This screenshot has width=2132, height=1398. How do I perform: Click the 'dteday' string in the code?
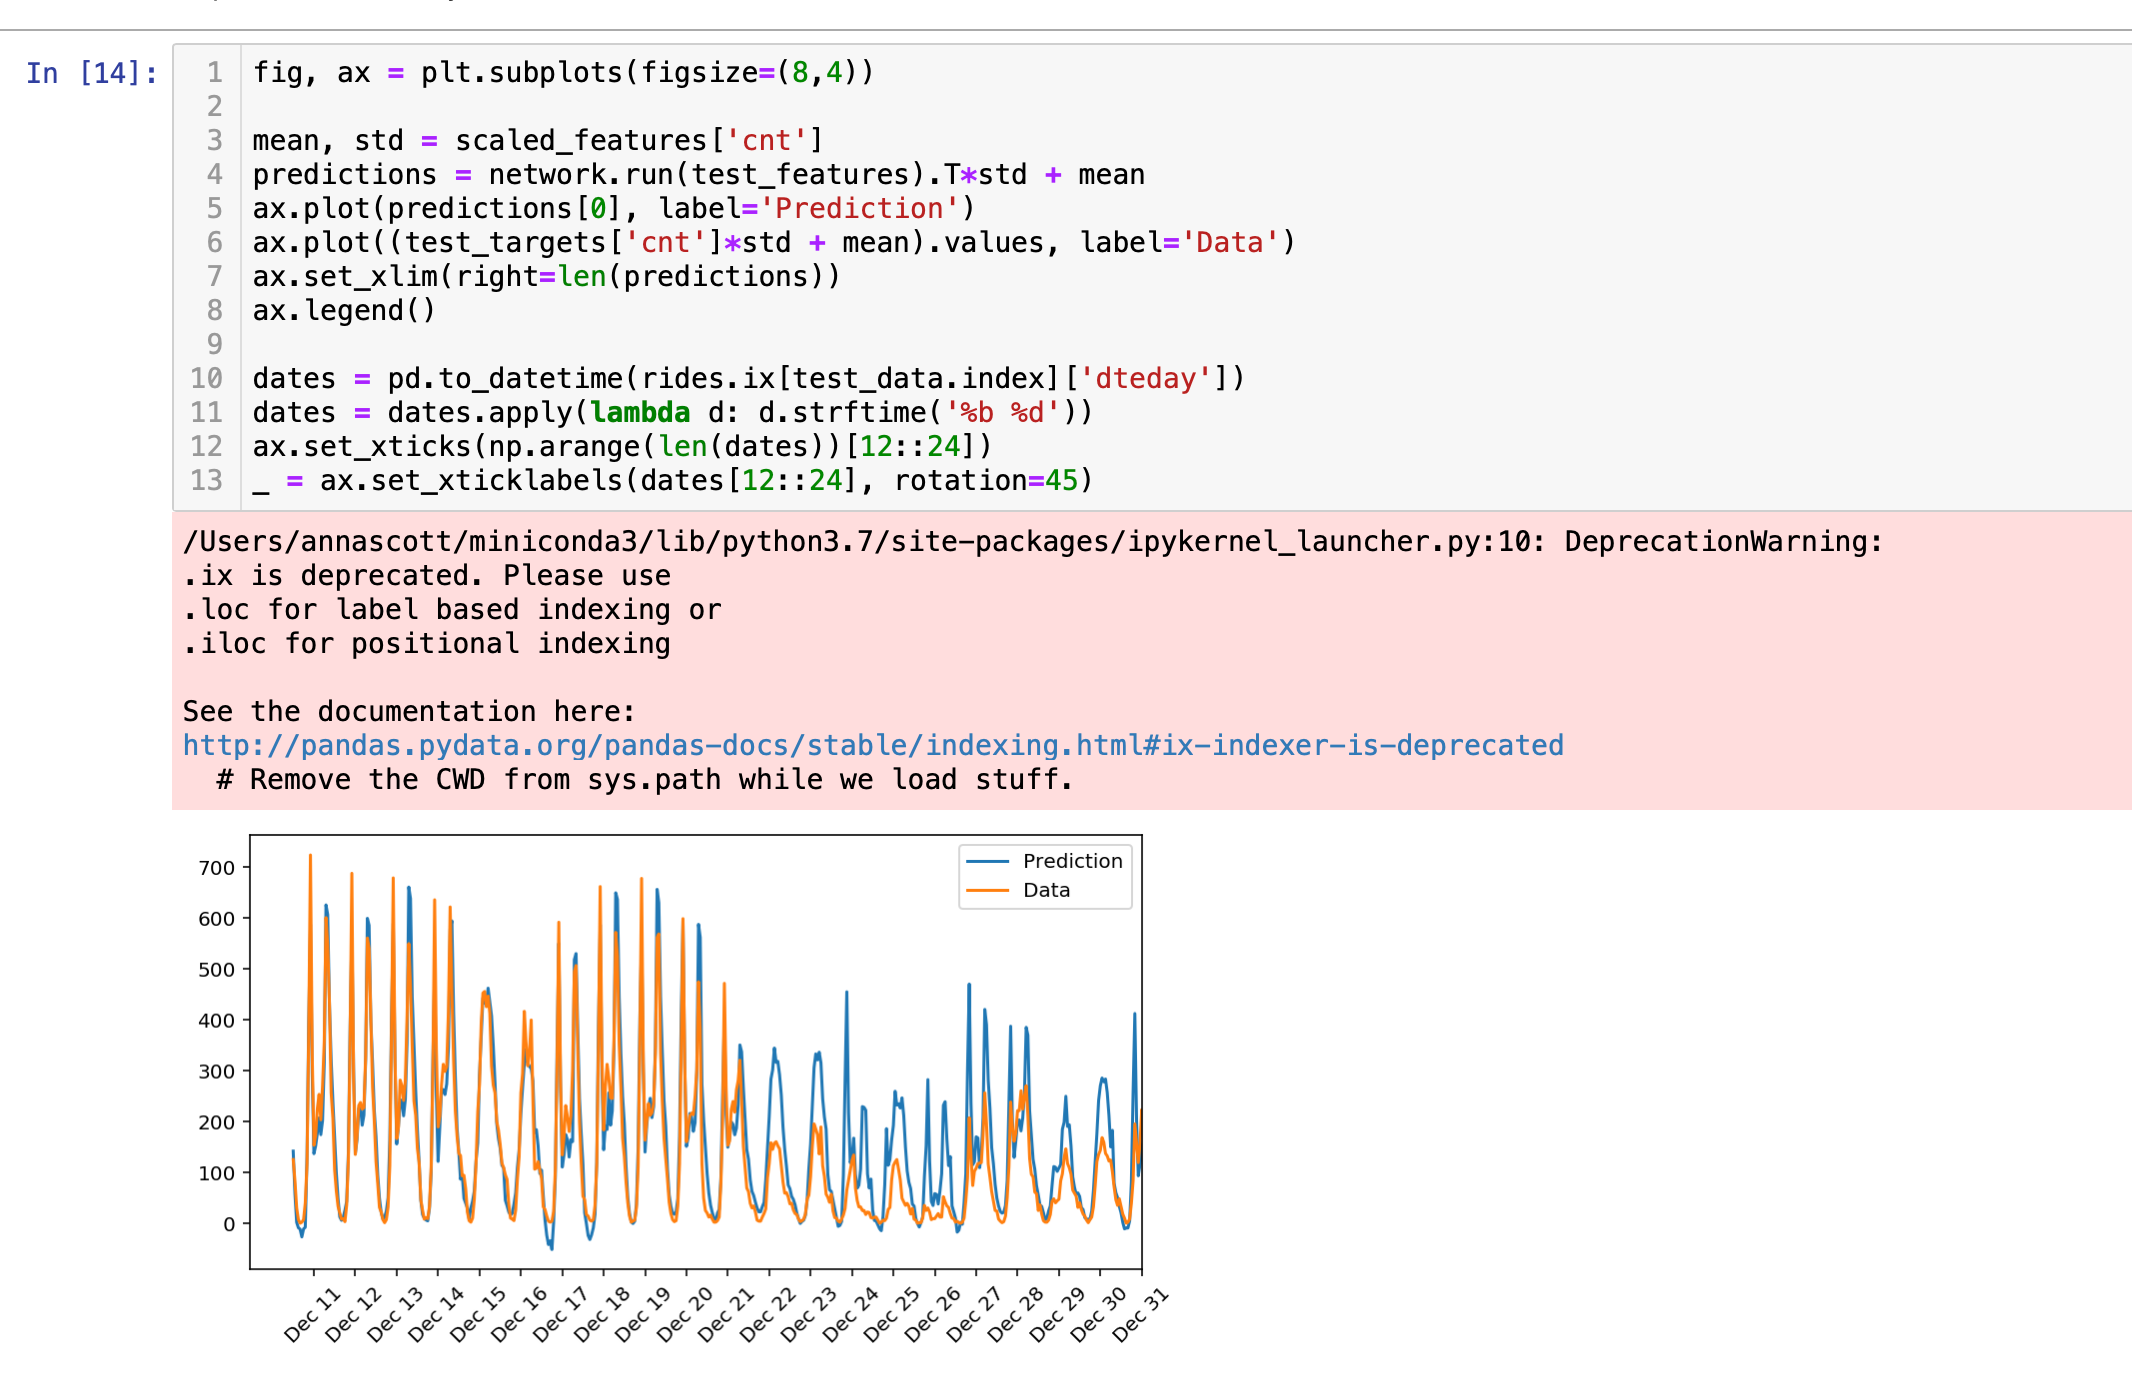(x=1145, y=379)
